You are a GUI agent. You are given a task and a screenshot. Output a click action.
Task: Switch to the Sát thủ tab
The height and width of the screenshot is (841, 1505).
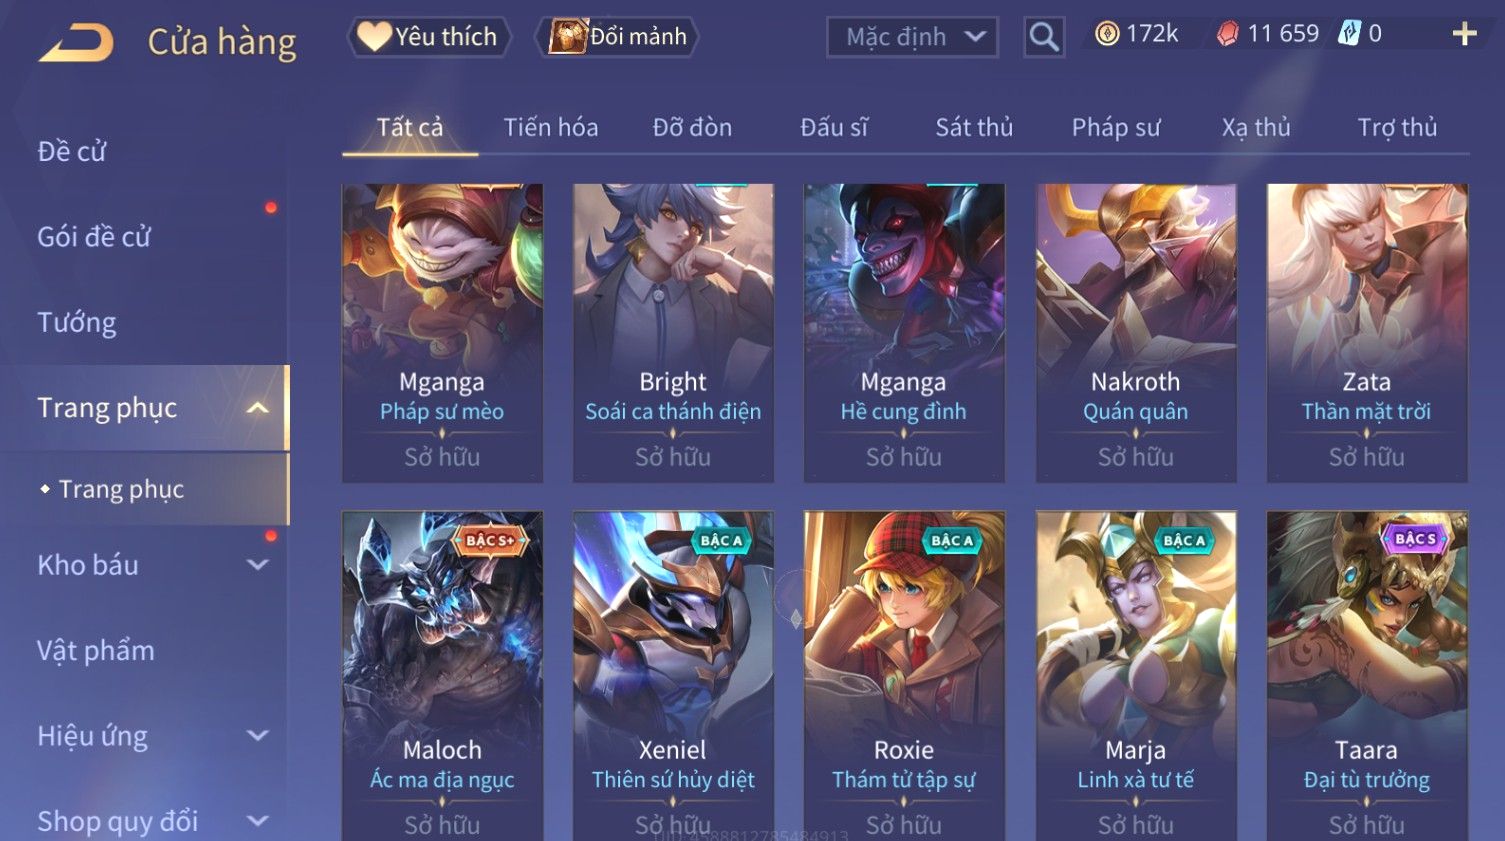pyautogui.click(x=974, y=128)
